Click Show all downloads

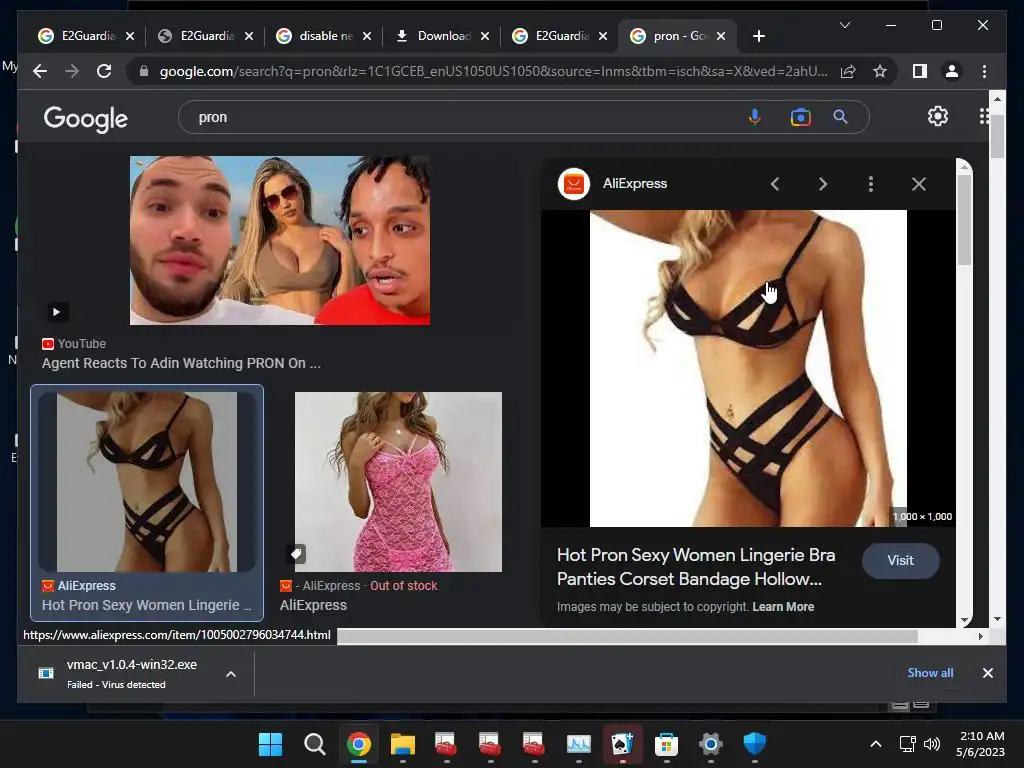coord(930,673)
